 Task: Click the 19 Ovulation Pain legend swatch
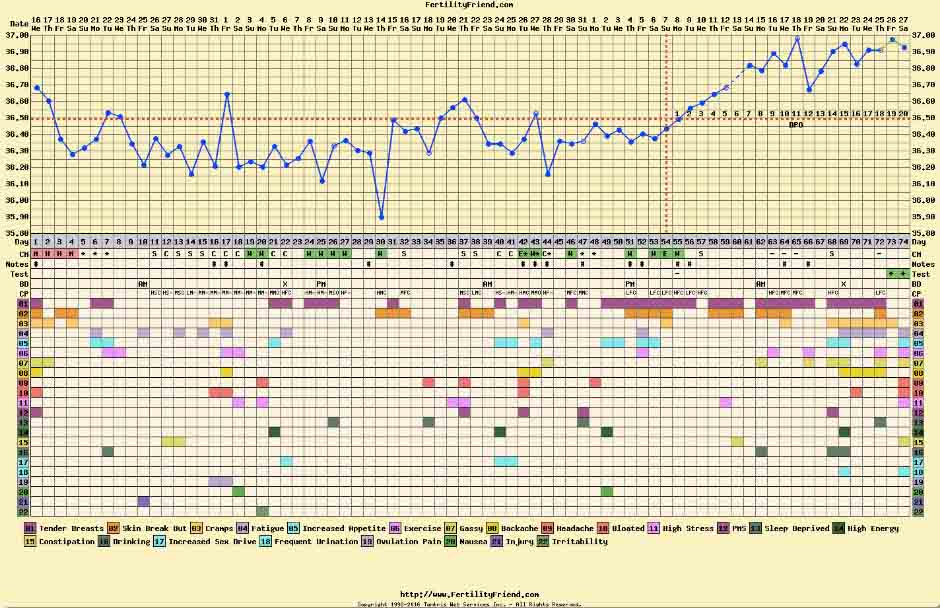367,541
